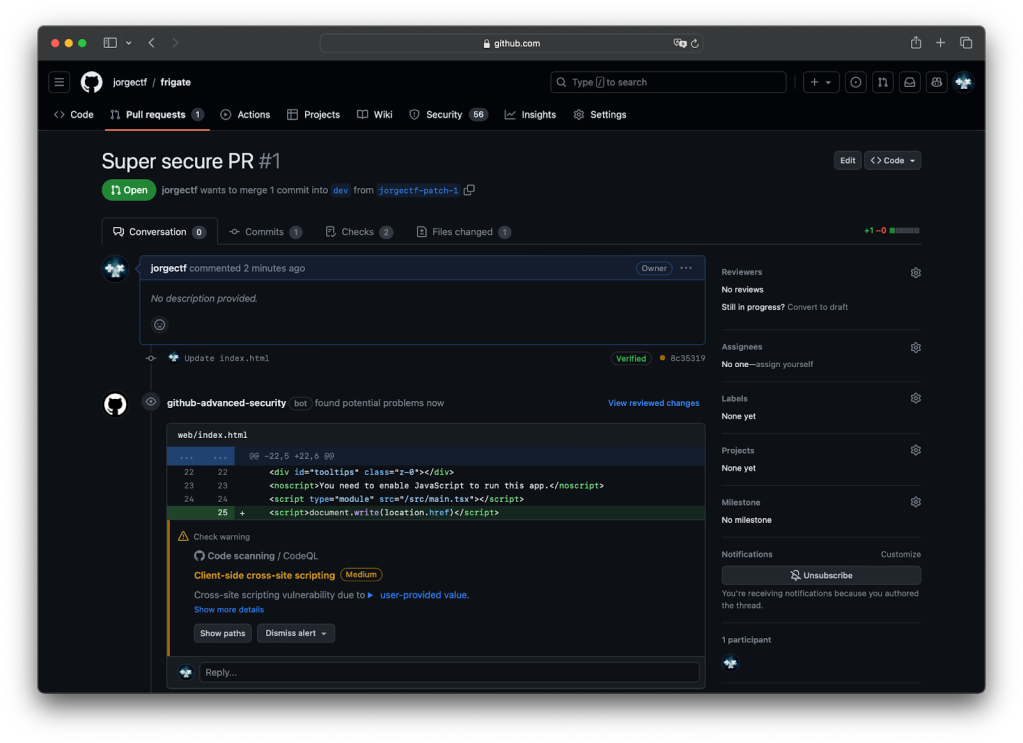Click the issues icon in the top bar
Viewport: 1023px width, 743px height.
coord(855,82)
